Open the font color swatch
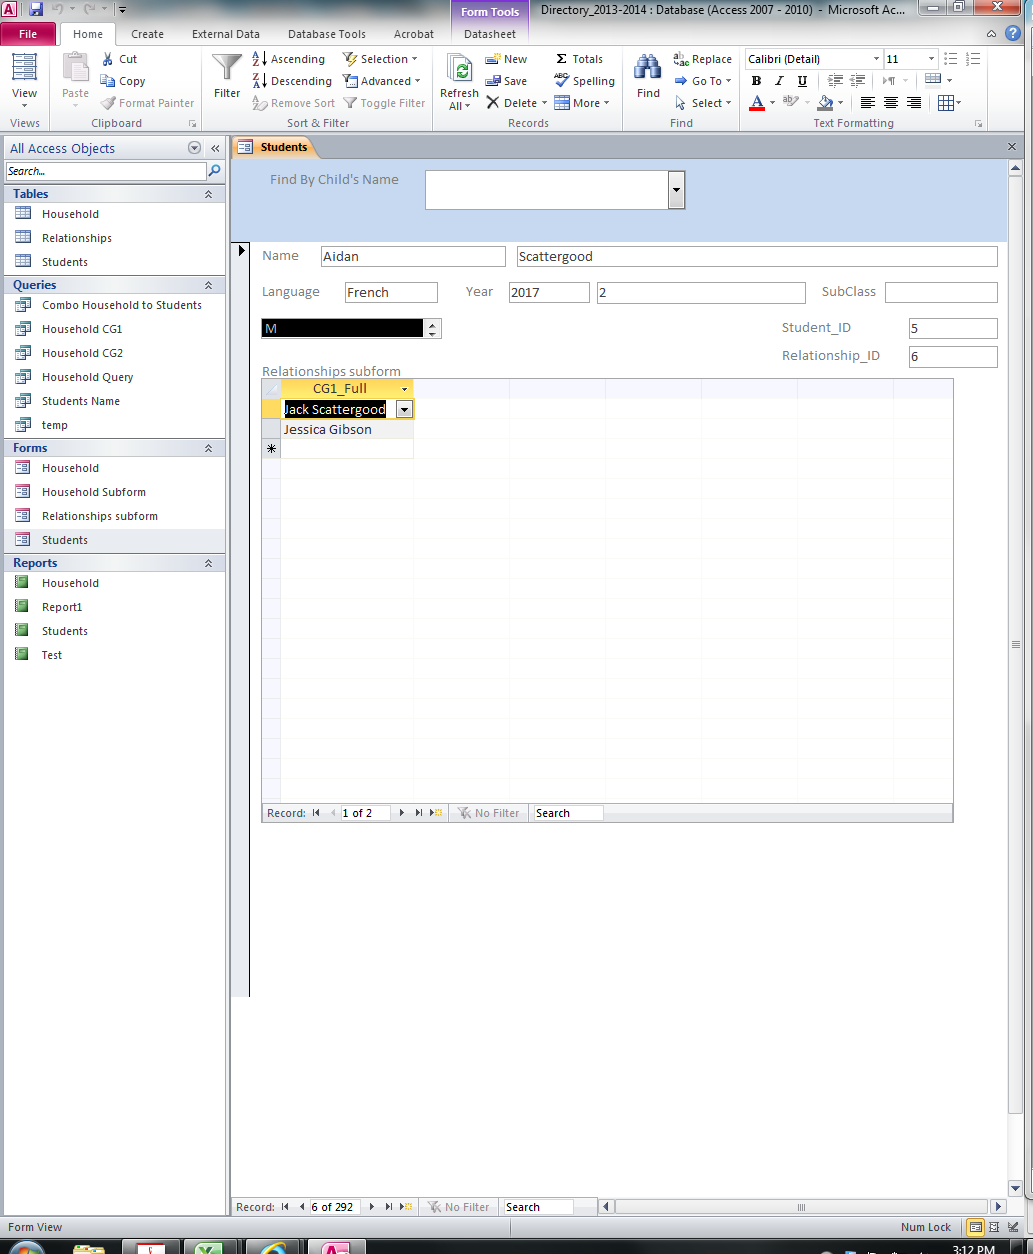 (757, 103)
